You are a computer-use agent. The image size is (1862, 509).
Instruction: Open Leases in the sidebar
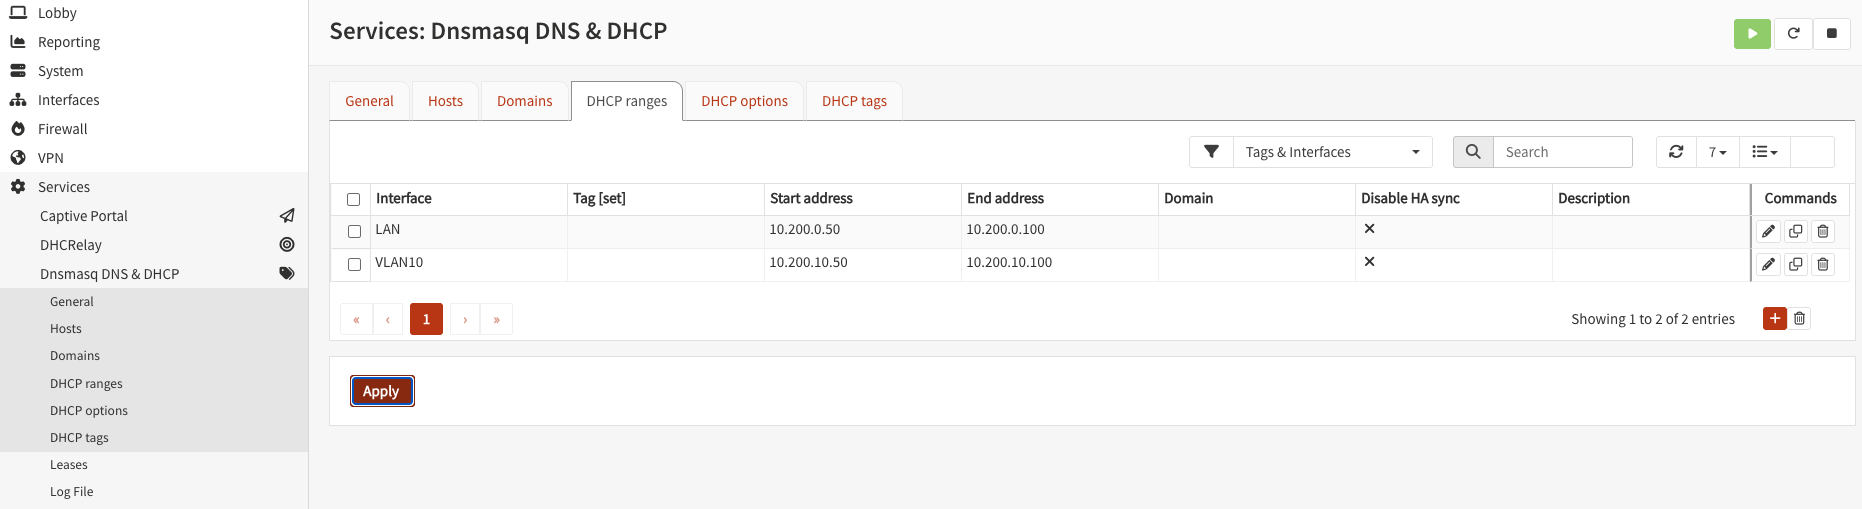click(69, 465)
